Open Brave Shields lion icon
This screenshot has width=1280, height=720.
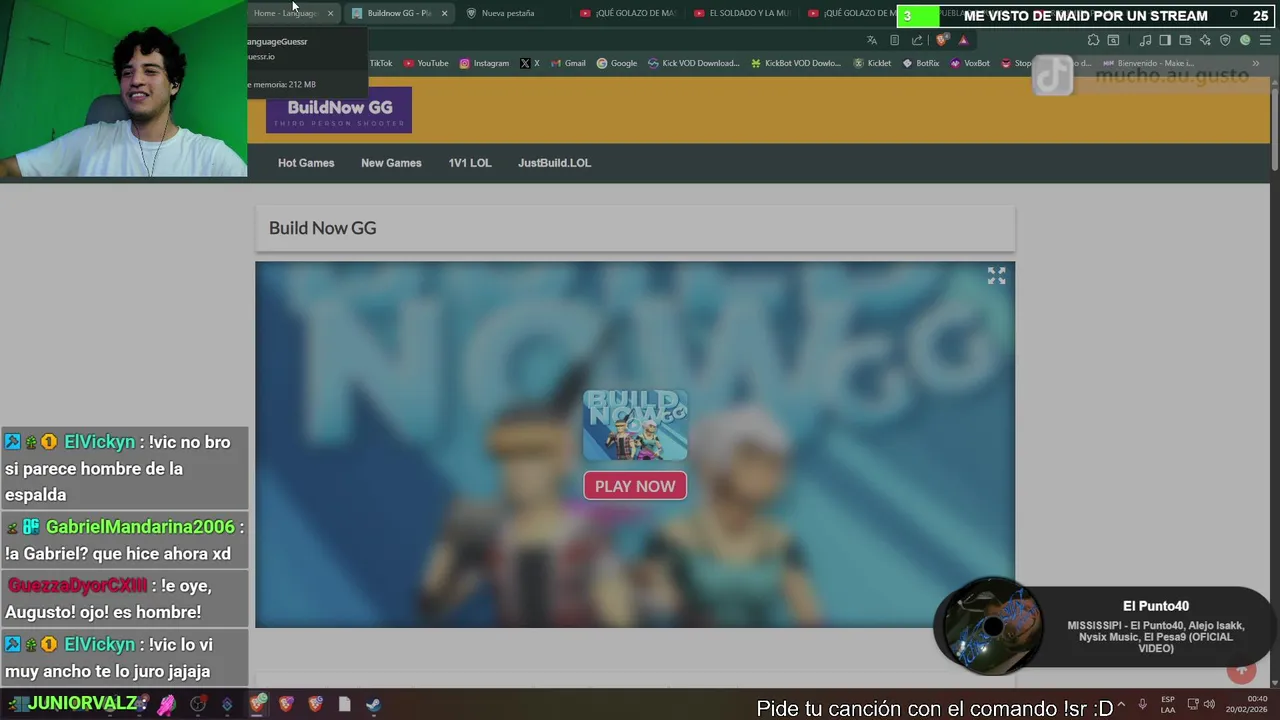coord(942,40)
